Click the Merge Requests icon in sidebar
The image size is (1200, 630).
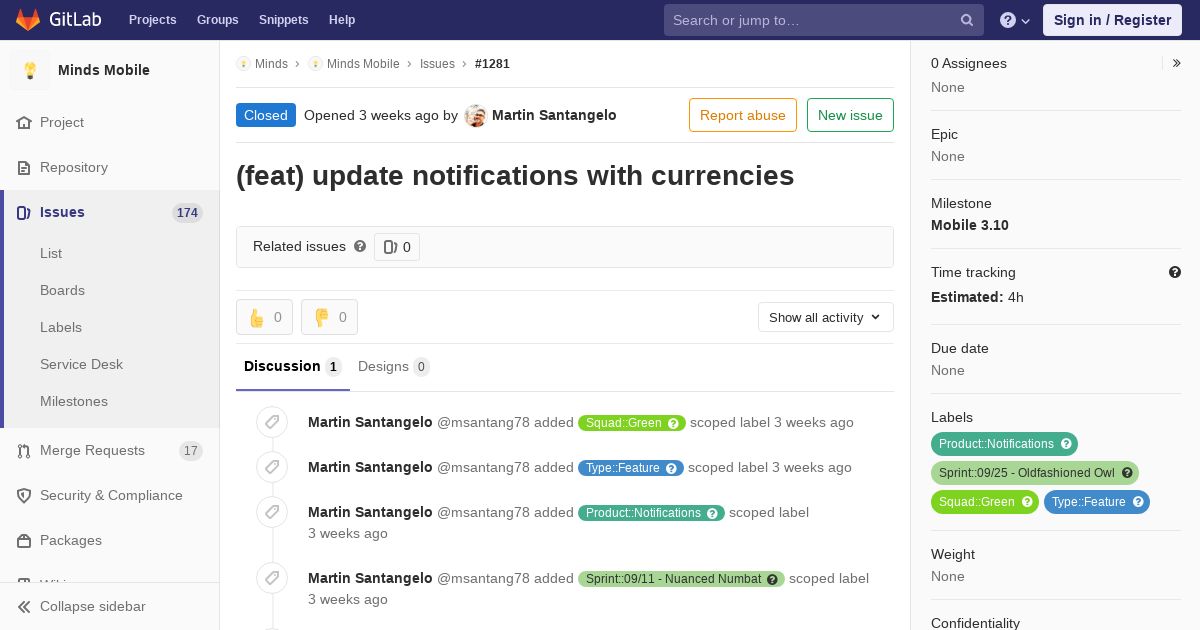(24, 451)
